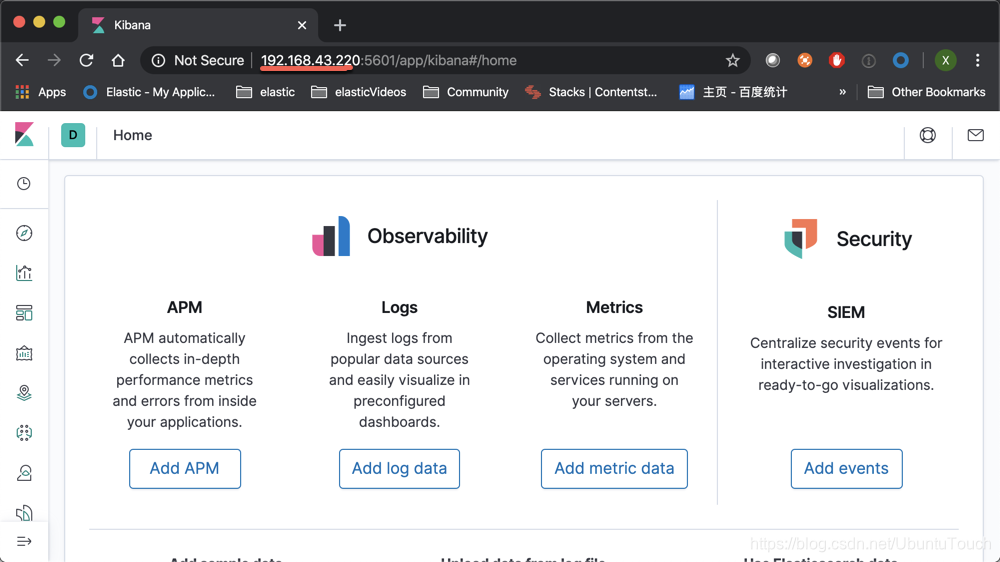
Task: Click the Add log data button
Action: (399, 469)
